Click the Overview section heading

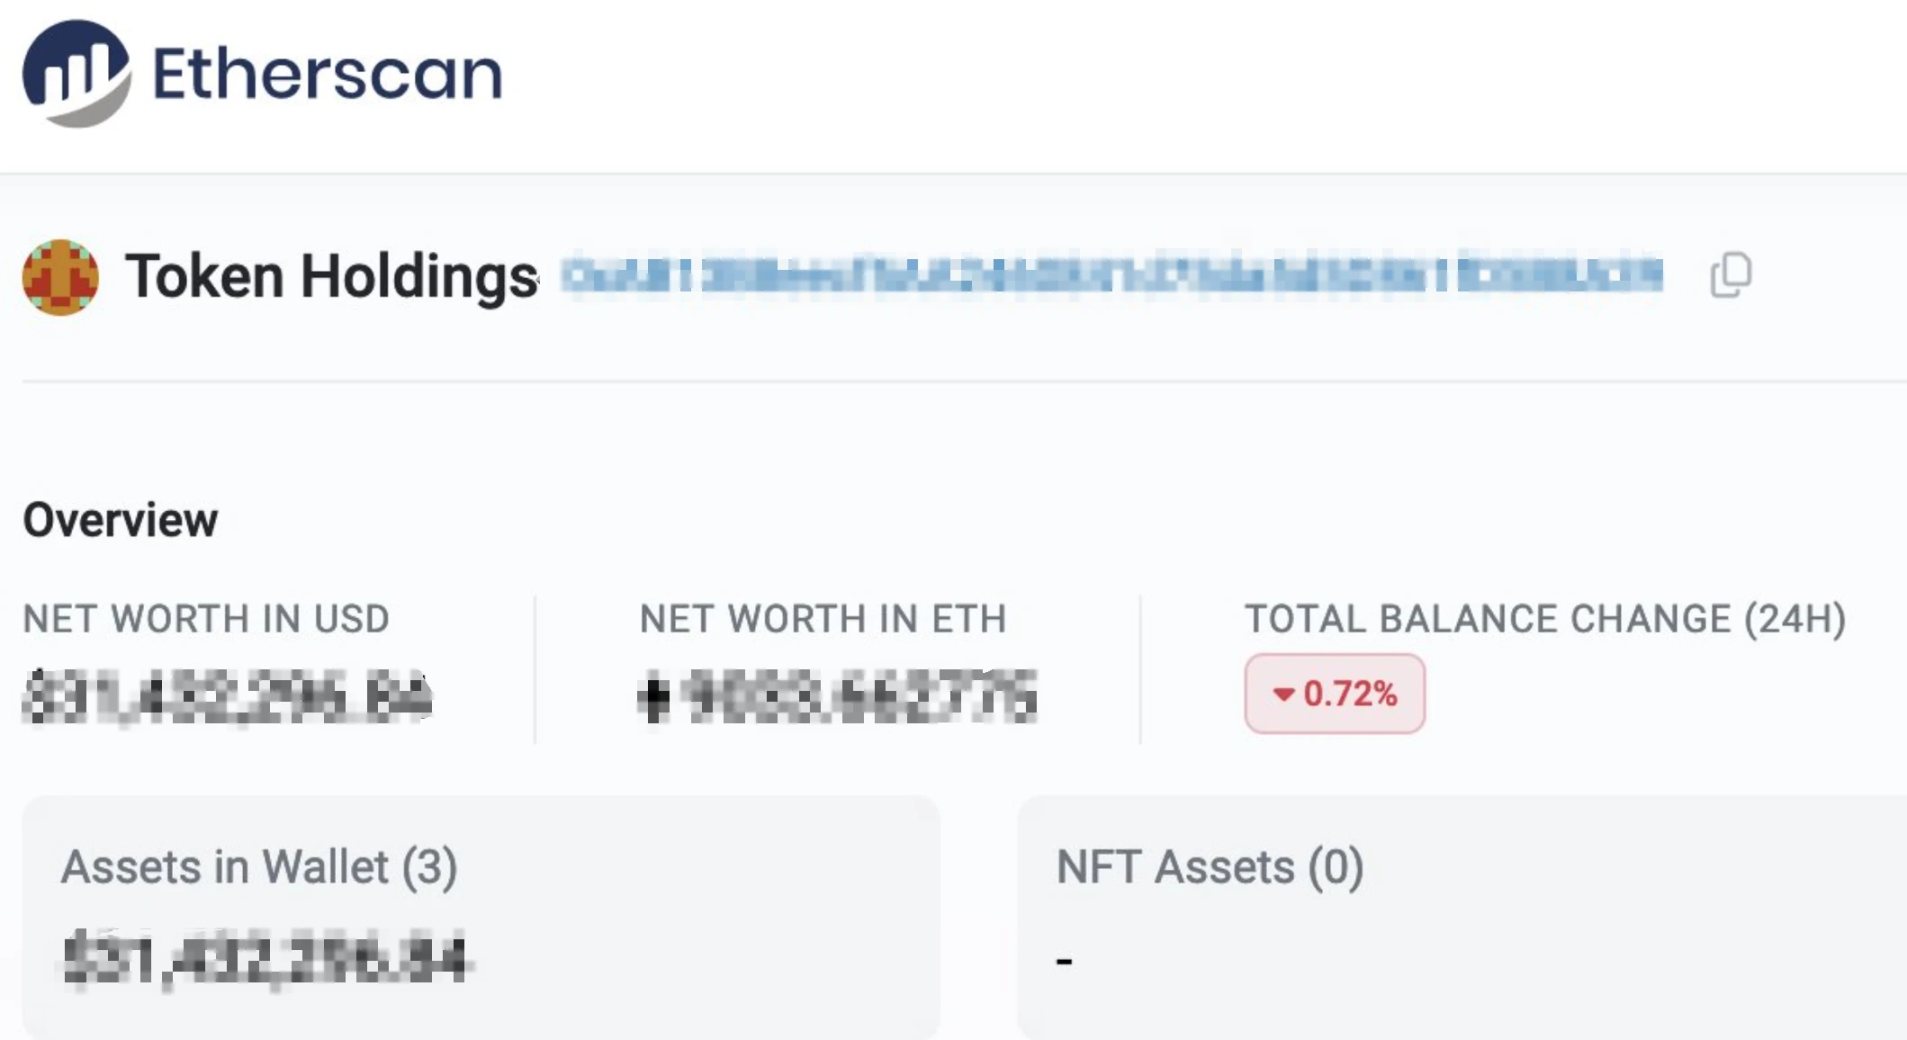[x=120, y=520]
